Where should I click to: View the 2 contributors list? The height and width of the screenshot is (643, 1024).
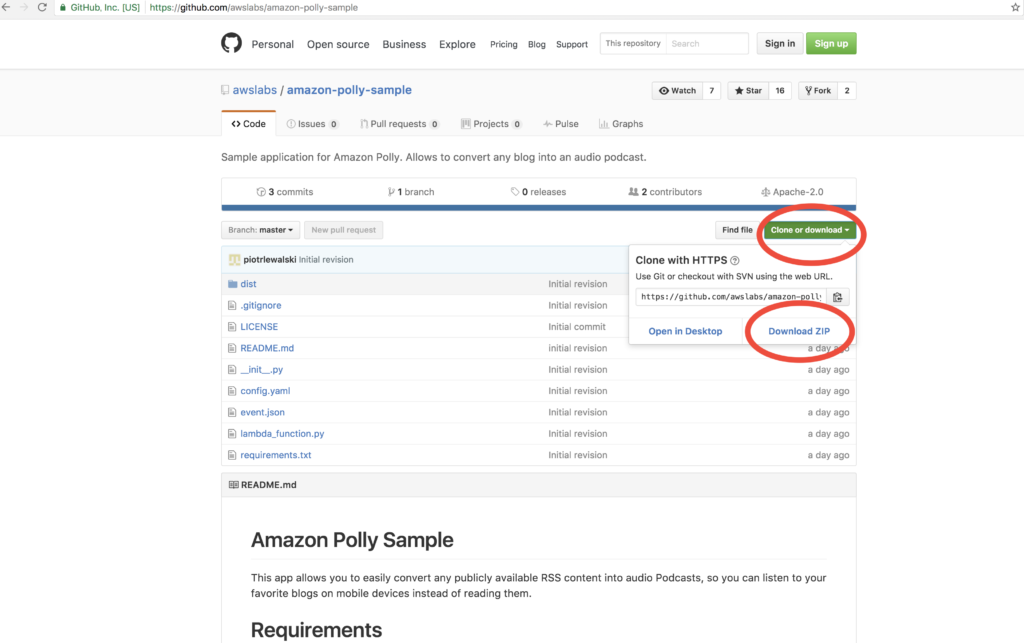pos(665,192)
